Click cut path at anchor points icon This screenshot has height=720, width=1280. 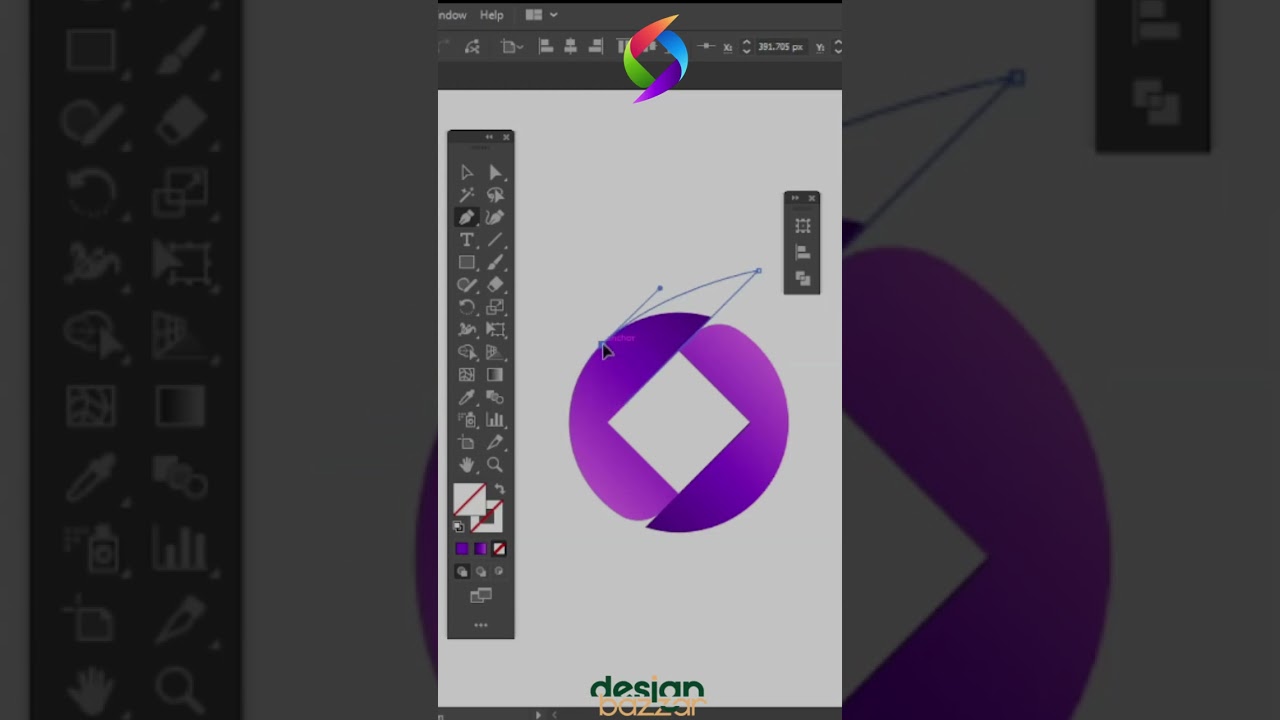tap(472, 47)
